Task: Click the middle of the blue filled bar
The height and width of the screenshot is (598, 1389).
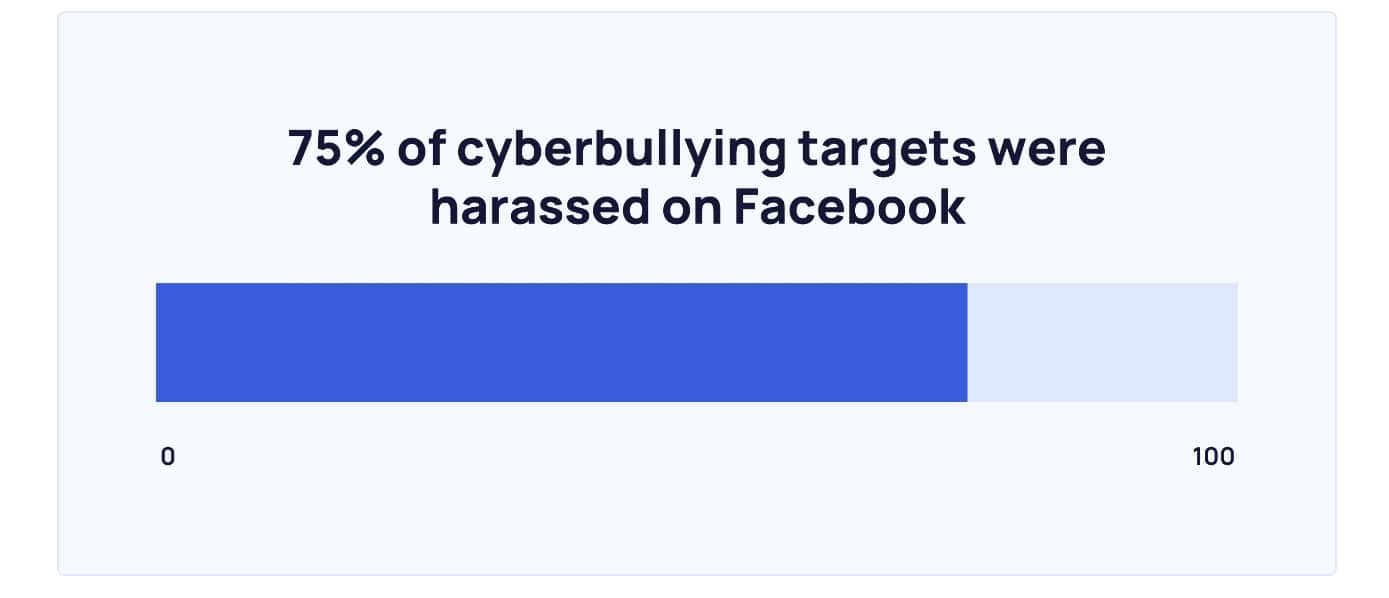Action: 561,342
